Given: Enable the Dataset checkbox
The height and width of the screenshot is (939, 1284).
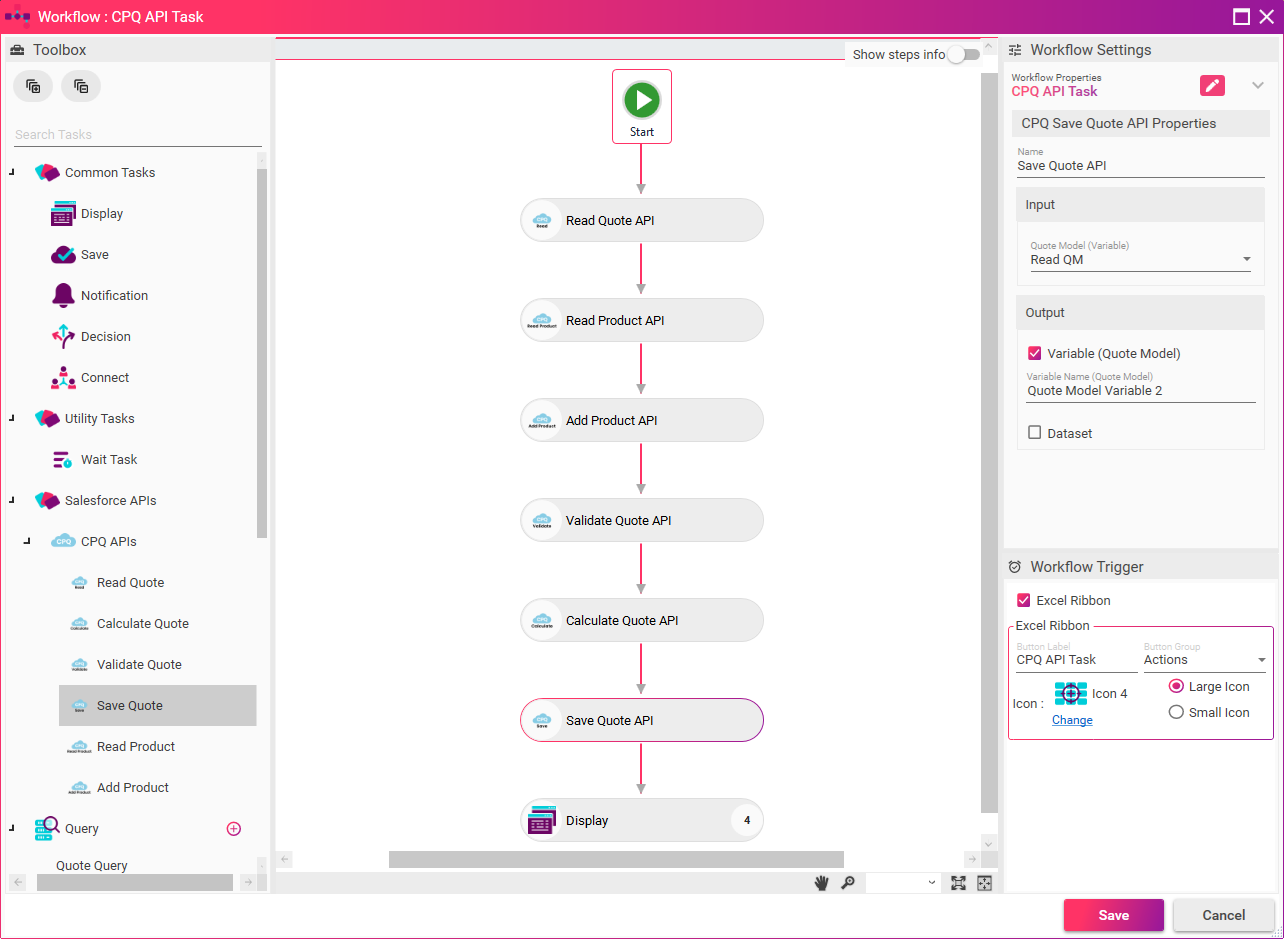Looking at the screenshot, I should (1035, 433).
